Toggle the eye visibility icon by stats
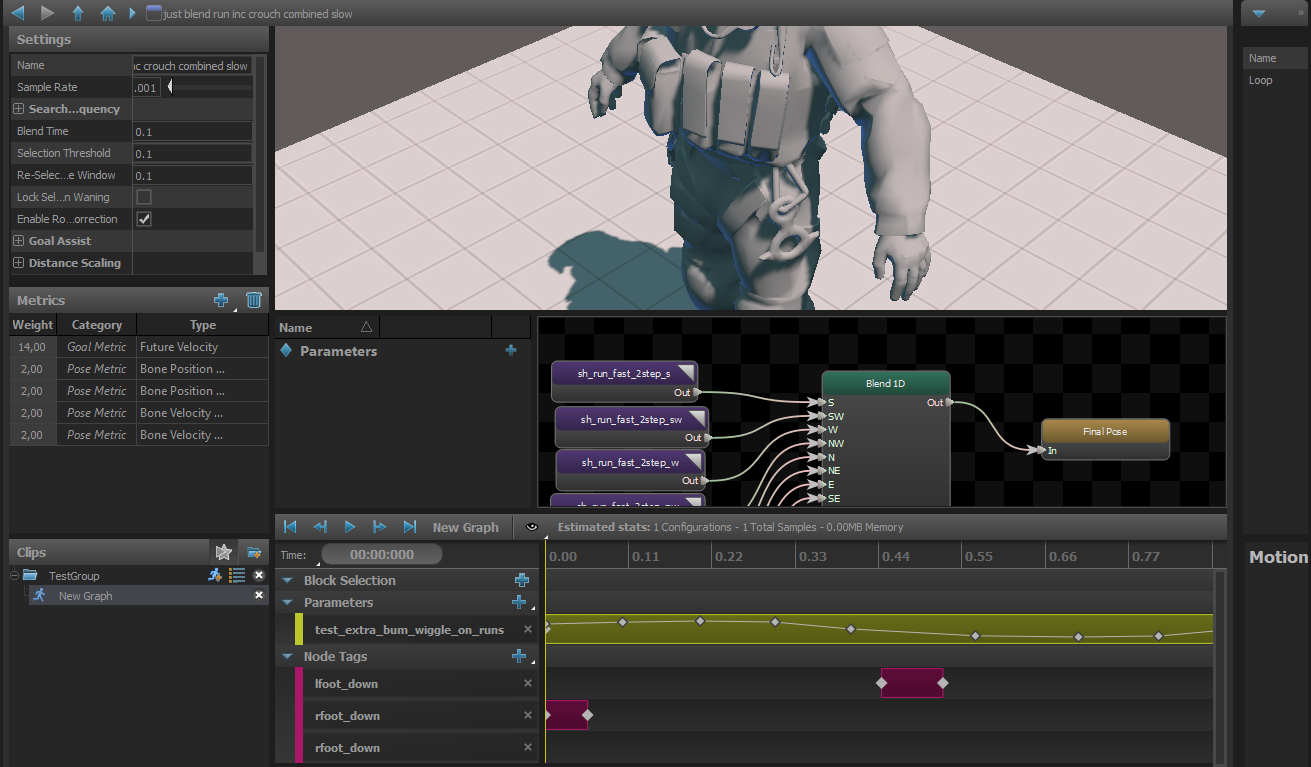Viewport: 1311px width, 767px height. coord(532,527)
